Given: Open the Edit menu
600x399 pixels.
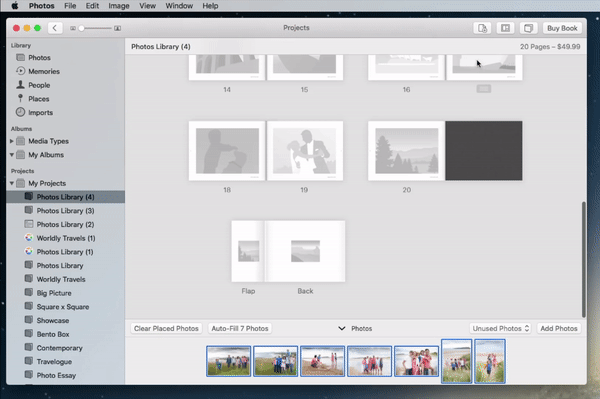Looking at the screenshot, I should tap(92, 6).
